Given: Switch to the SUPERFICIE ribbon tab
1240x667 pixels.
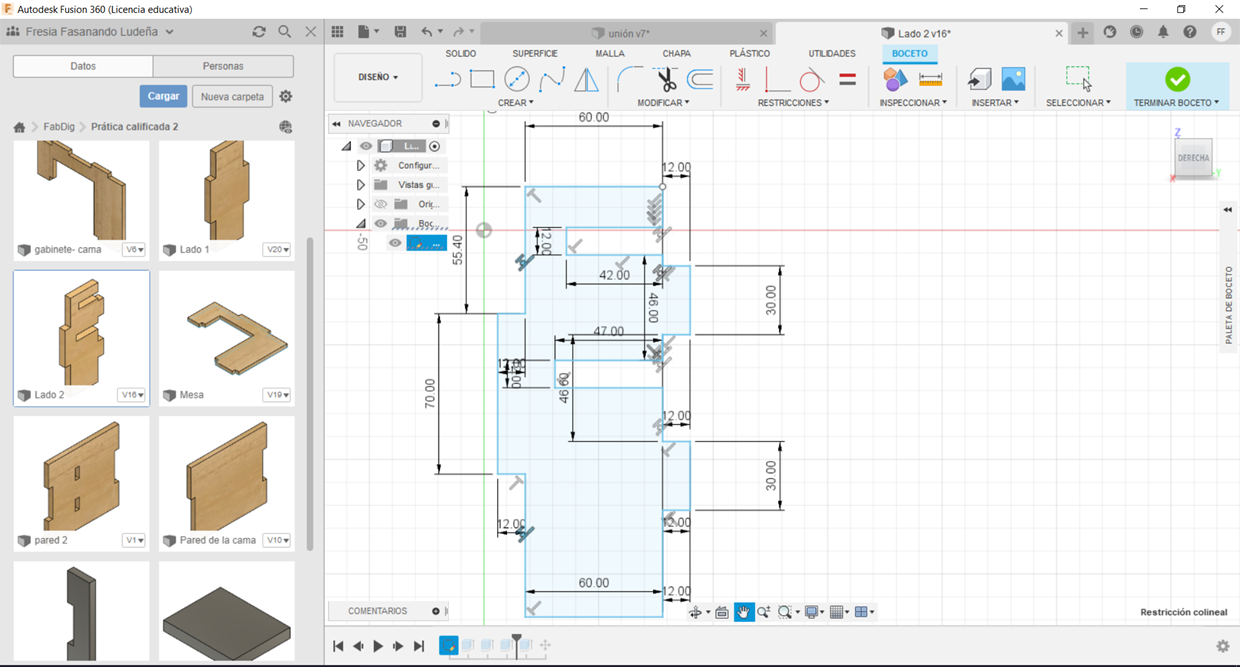Looking at the screenshot, I should coord(535,53).
